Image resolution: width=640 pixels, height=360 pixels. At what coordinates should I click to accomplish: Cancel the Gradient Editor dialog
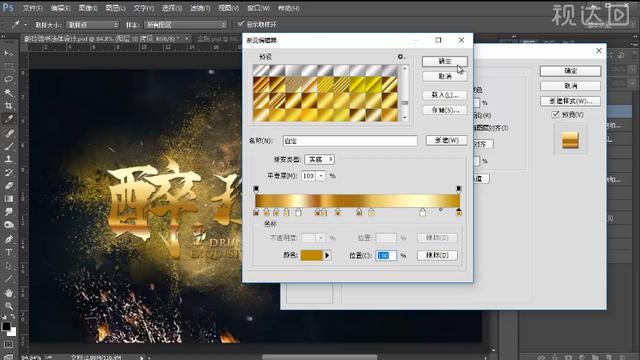click(444, 76)
